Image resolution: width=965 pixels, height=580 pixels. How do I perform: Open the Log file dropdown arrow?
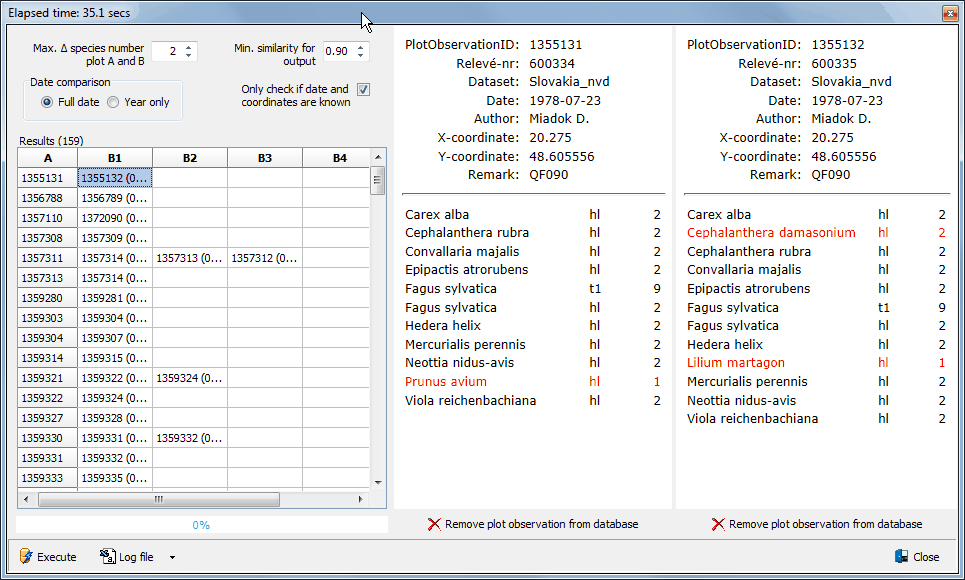tap(172, 558)
